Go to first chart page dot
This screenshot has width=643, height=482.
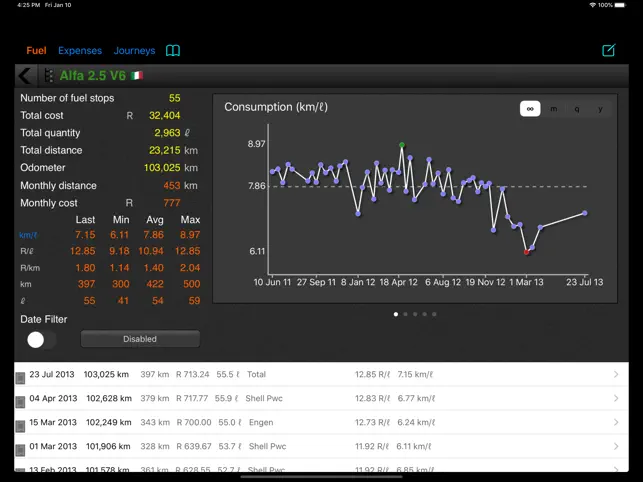pyautogui.click(x=396, y=314)
